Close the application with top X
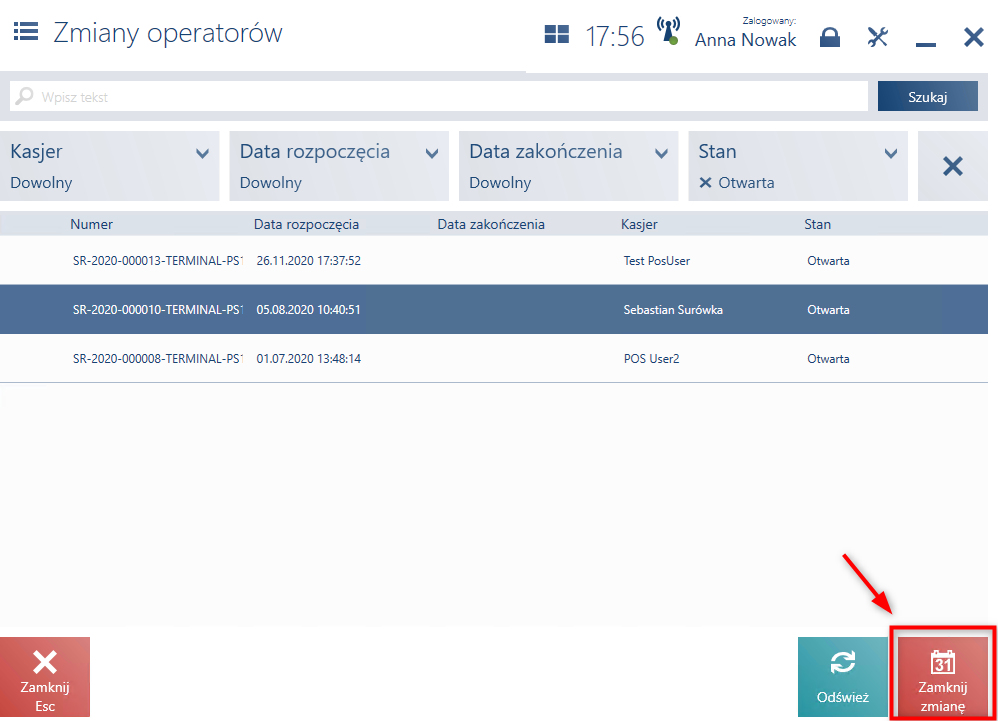 coord(974,38)
